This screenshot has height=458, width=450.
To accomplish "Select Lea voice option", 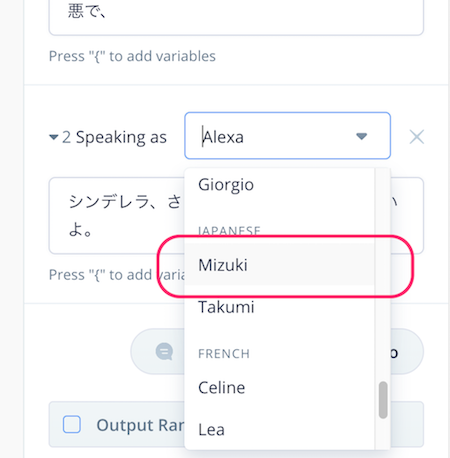I will tap(279, 429).
